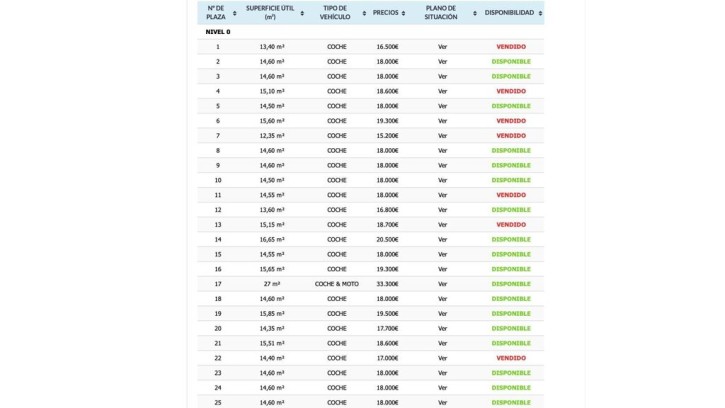Open 'Ver' plan link for plaza 17
This screenshot has width=725, height=408.
click(x=442, y=284)
